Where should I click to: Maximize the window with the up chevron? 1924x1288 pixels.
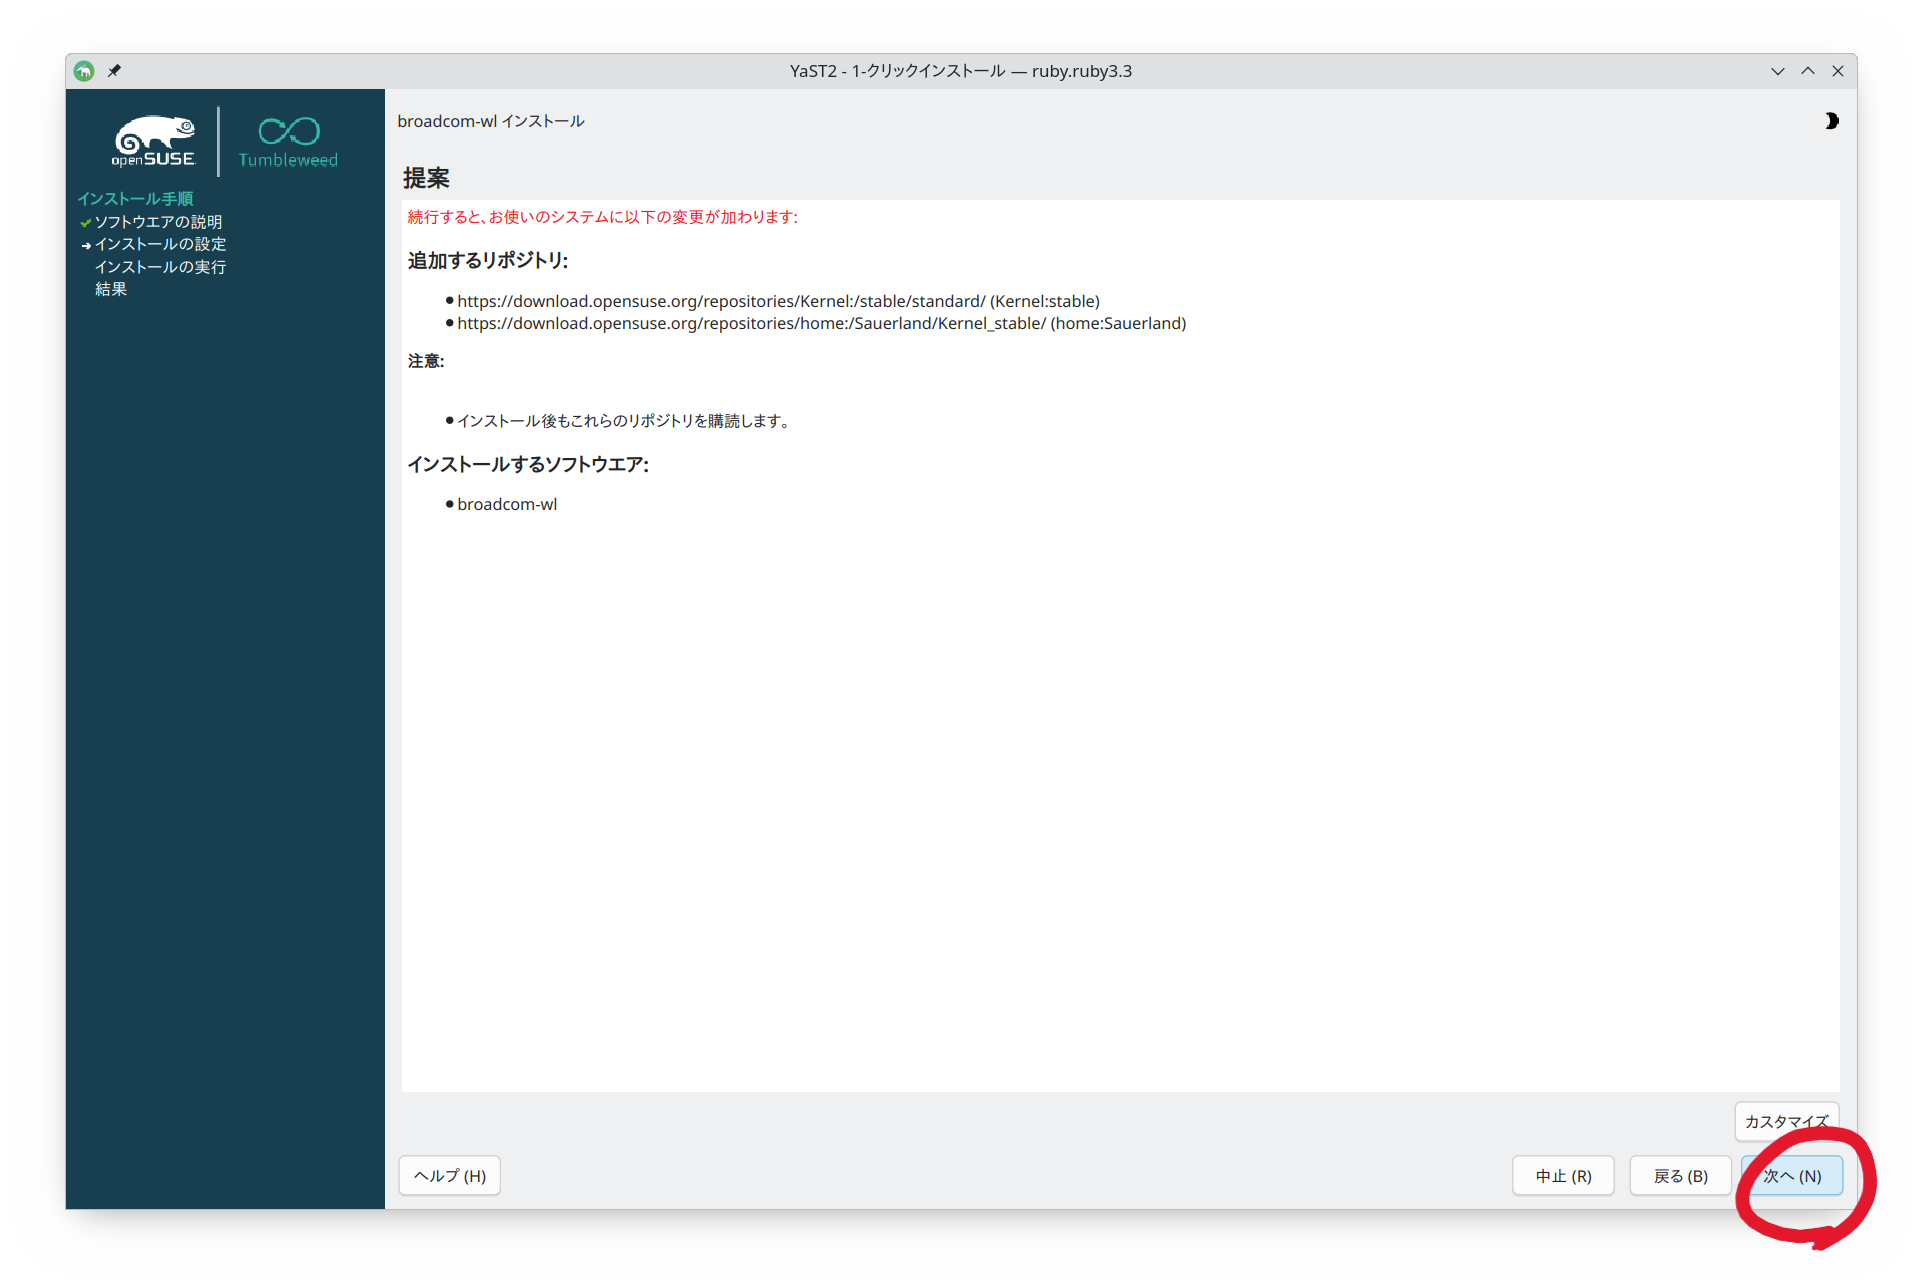(x=1807, y=71)
